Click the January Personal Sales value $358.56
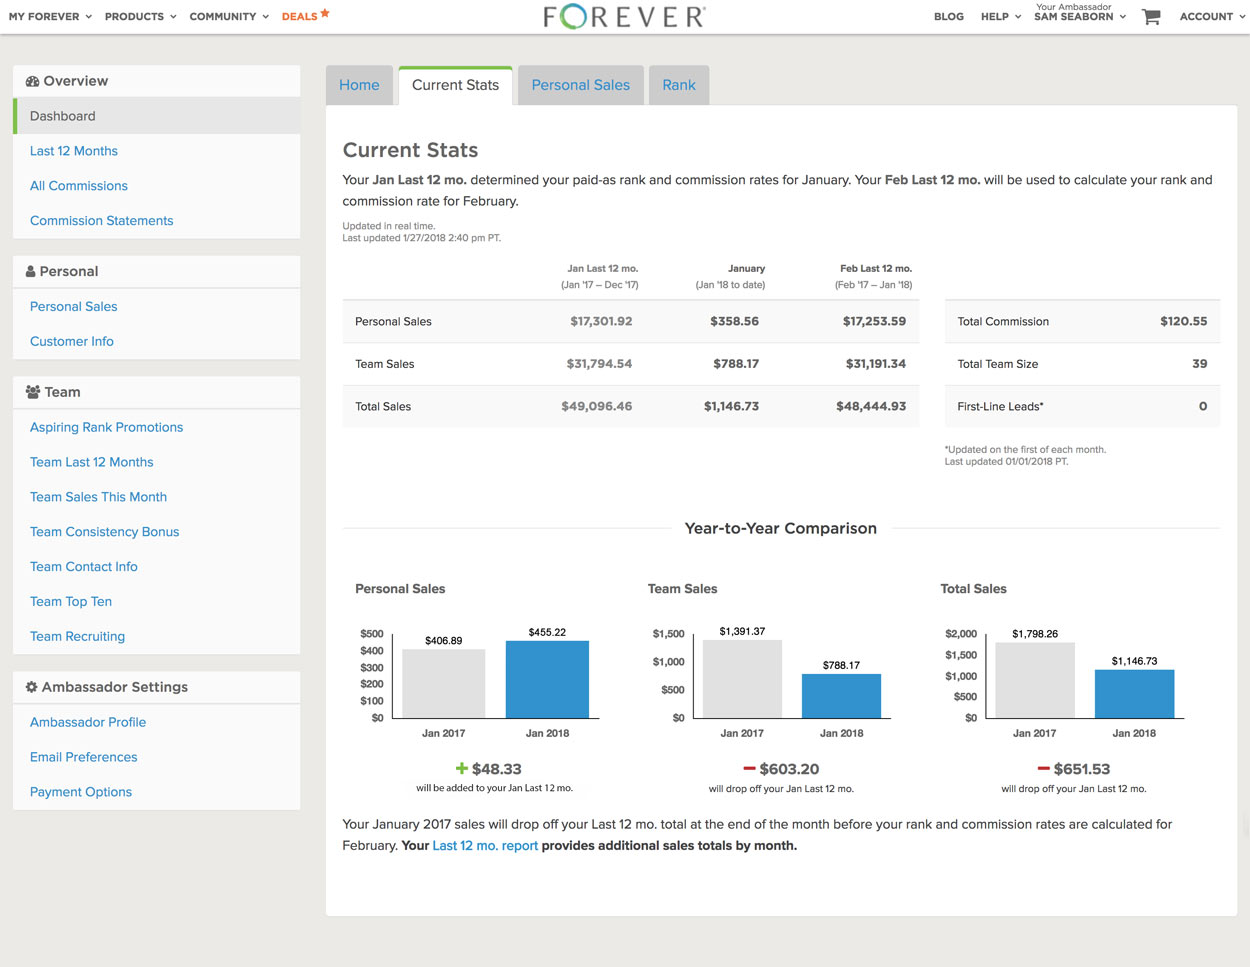 pos(735,322)
